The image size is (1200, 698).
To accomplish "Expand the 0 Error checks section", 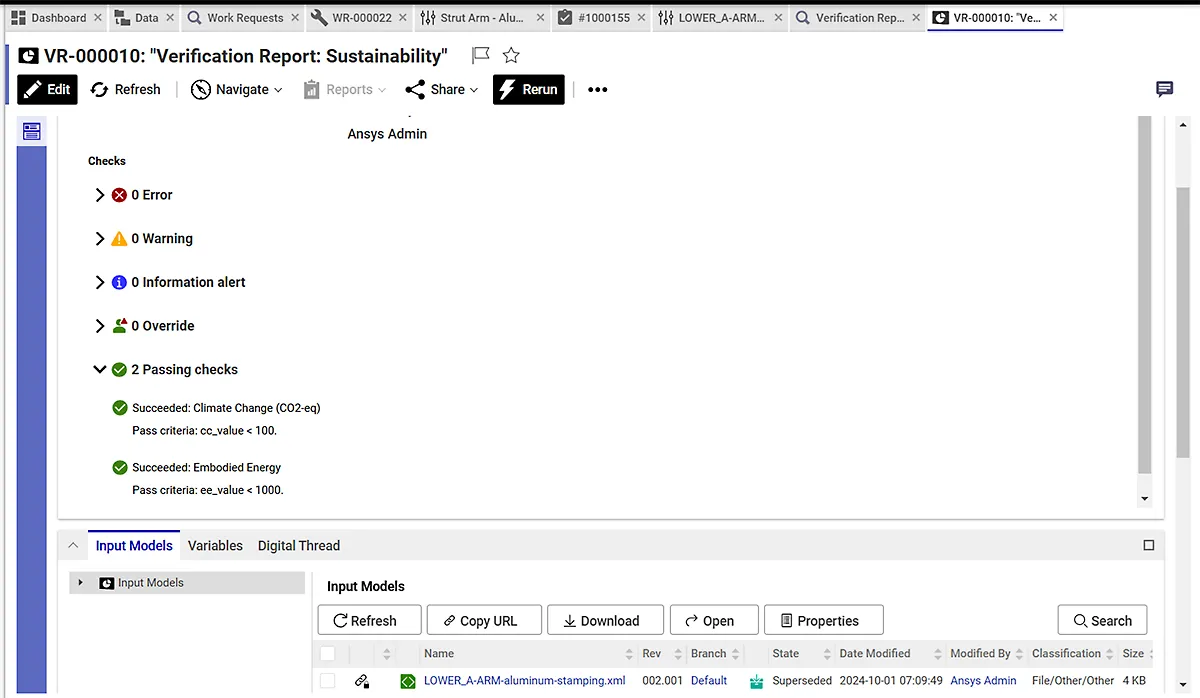I will [x=100, y=194].
